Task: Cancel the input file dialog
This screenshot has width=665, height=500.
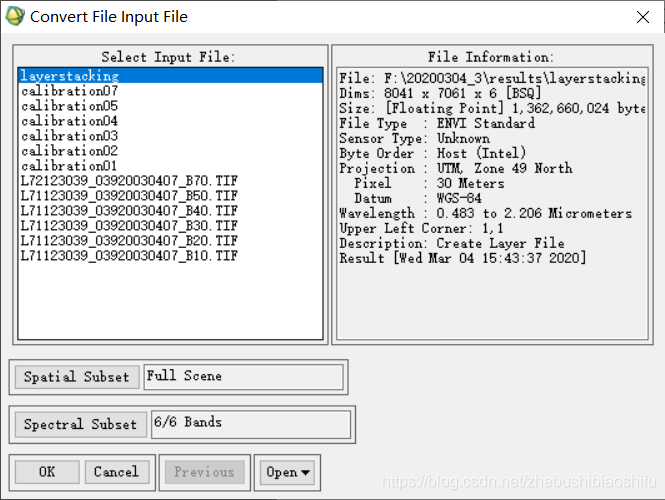Action: pyautogui.click(x=117, y=472)
